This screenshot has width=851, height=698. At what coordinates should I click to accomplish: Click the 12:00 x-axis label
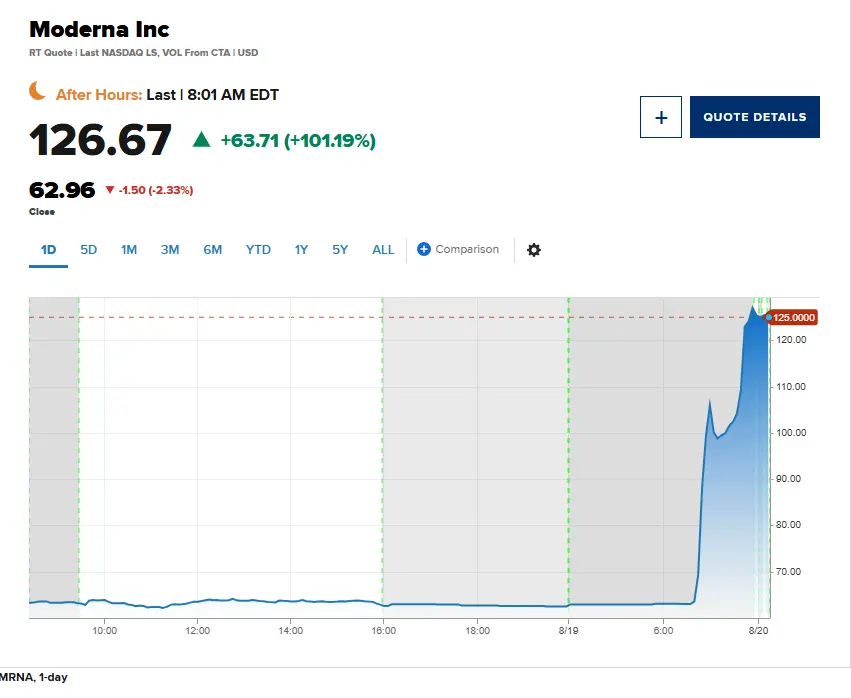coord(197,631)
